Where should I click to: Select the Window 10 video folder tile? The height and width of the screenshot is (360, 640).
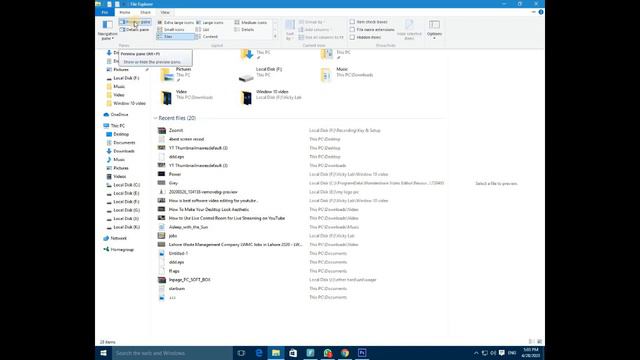(x=270, y=97)
